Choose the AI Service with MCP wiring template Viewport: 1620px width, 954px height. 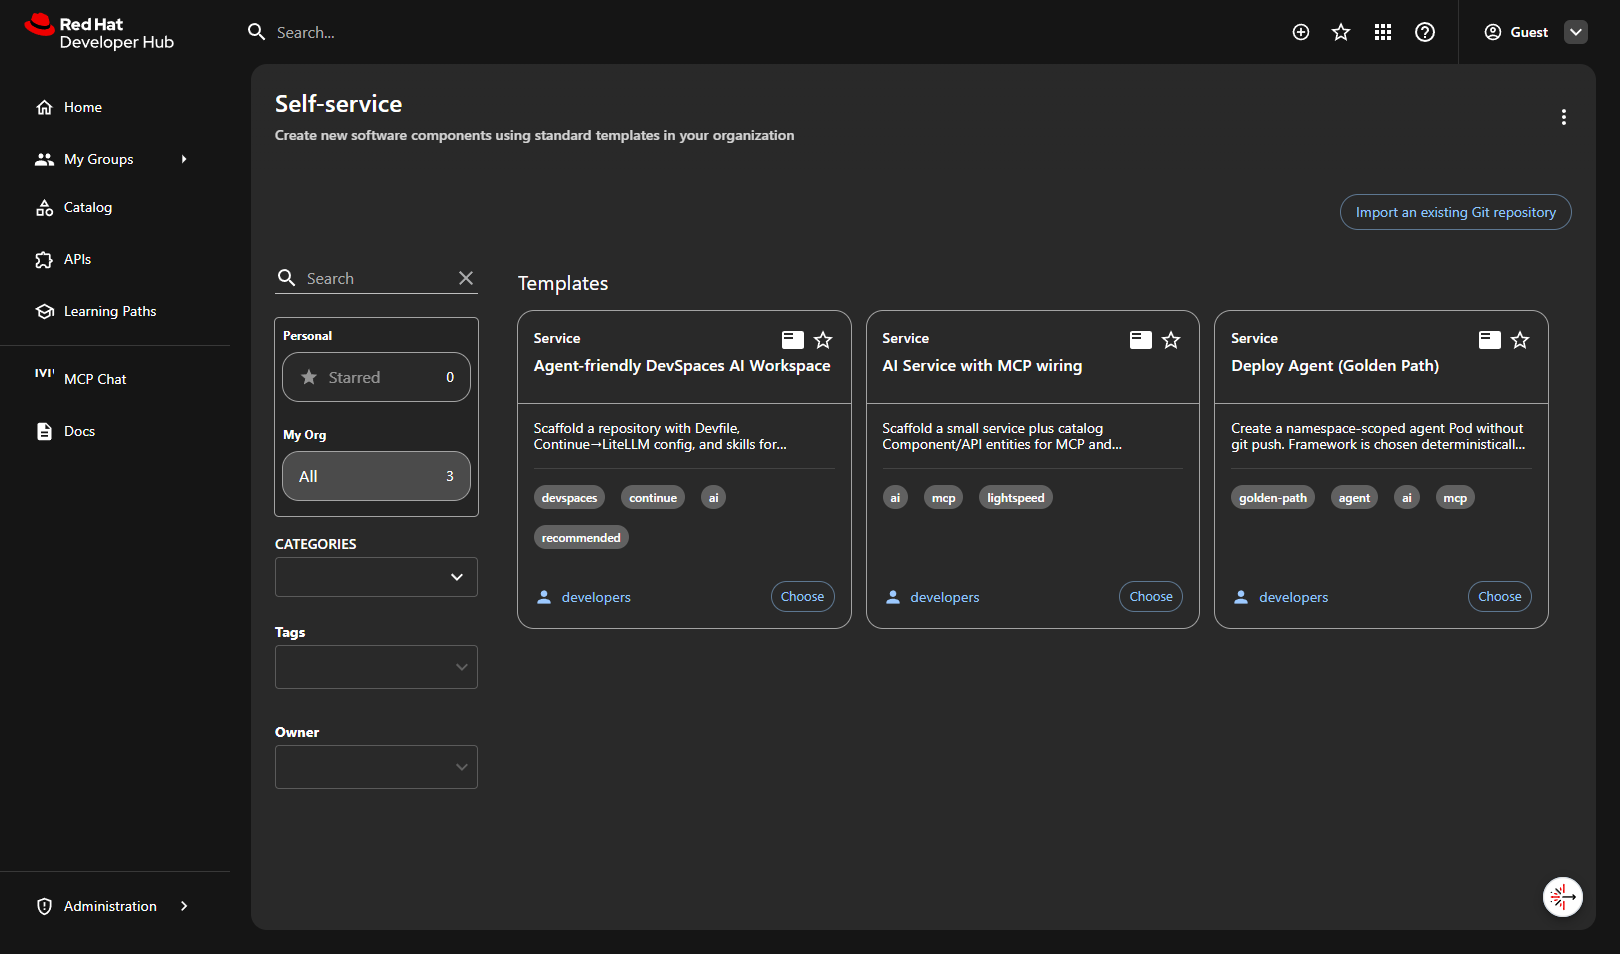[x=1151, y=596]
